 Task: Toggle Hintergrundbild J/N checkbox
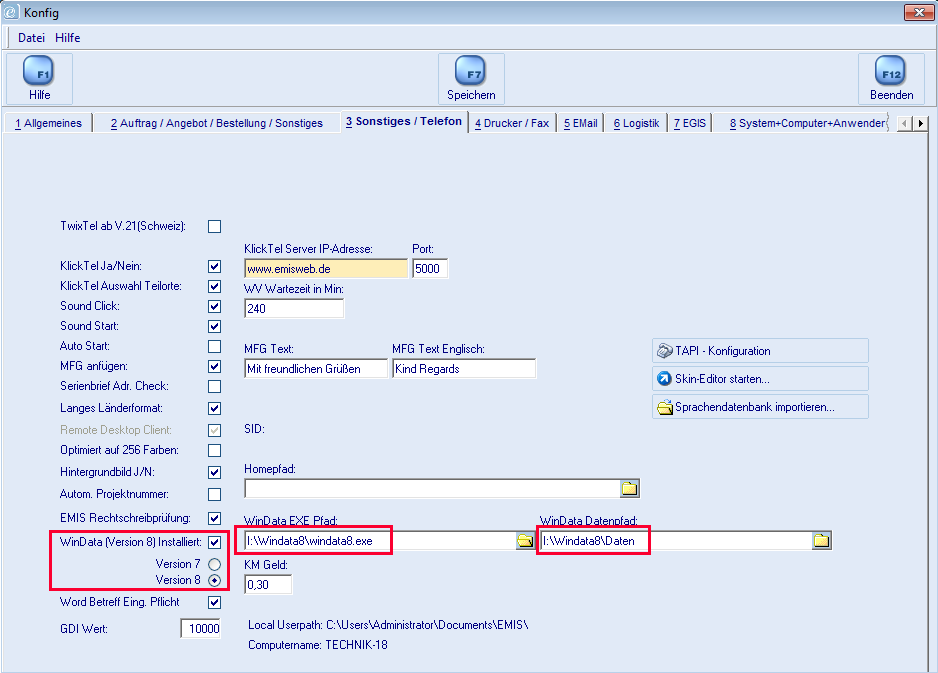[x=214, y=472]
